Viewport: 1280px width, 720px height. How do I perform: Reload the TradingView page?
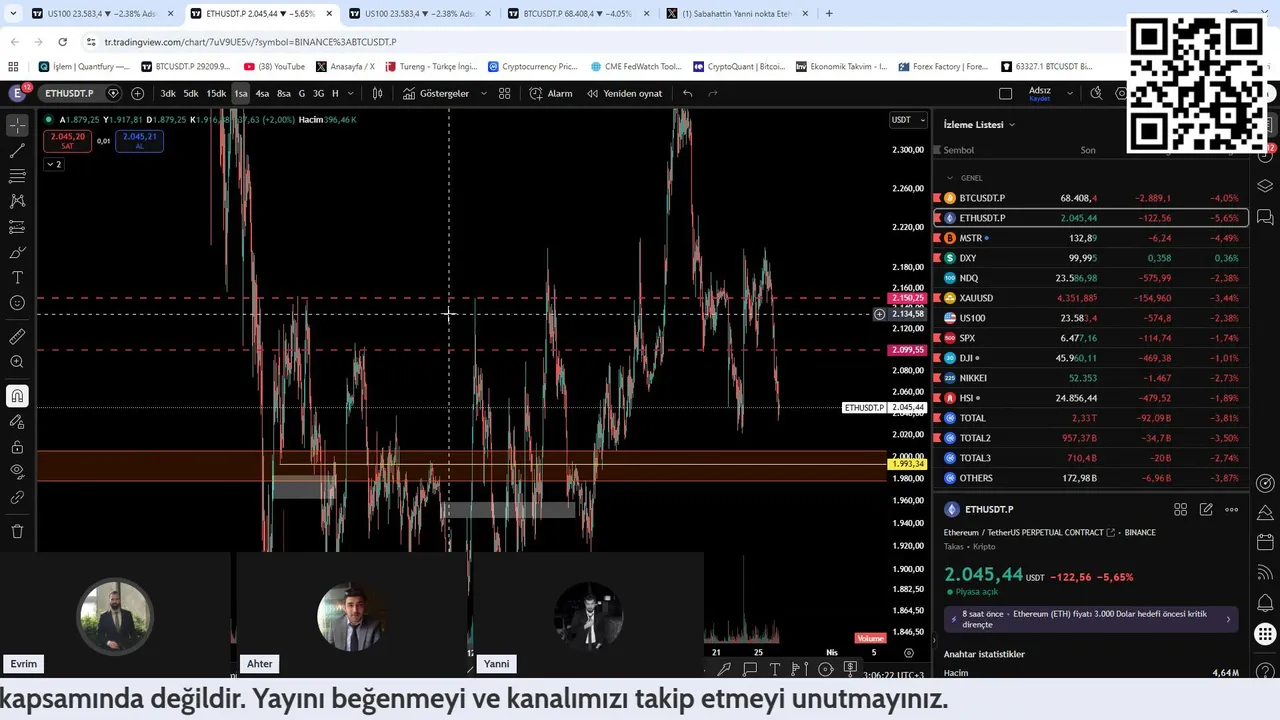pos(63,42)
